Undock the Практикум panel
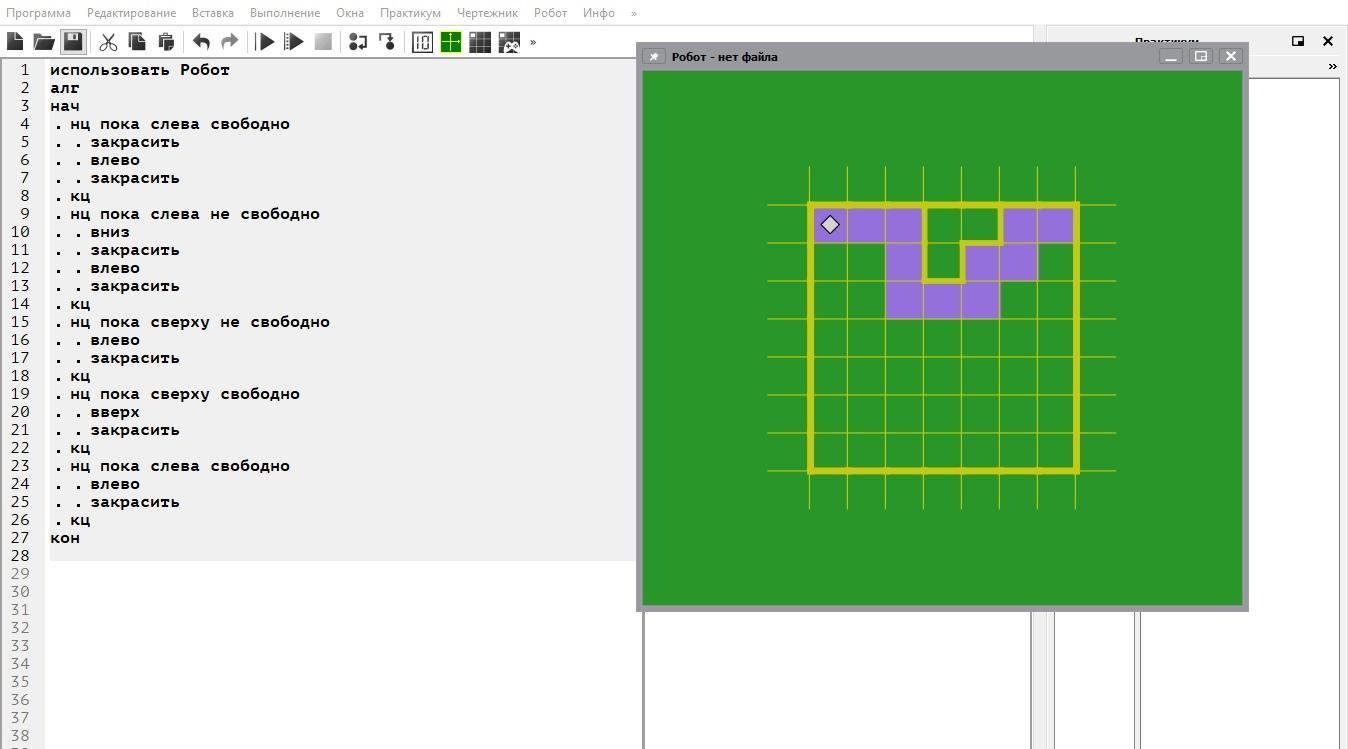Screen dimensions: 1348x749 point(1298,41)
